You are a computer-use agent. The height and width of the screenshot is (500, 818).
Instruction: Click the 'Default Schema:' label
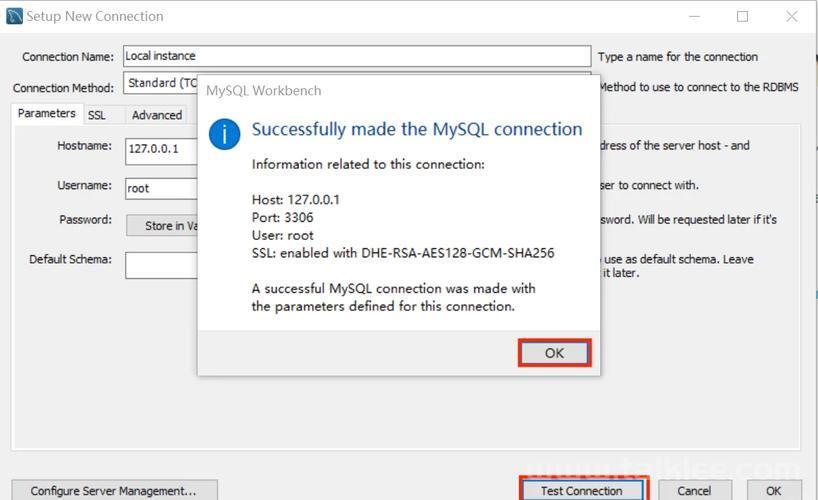(70, 259)
